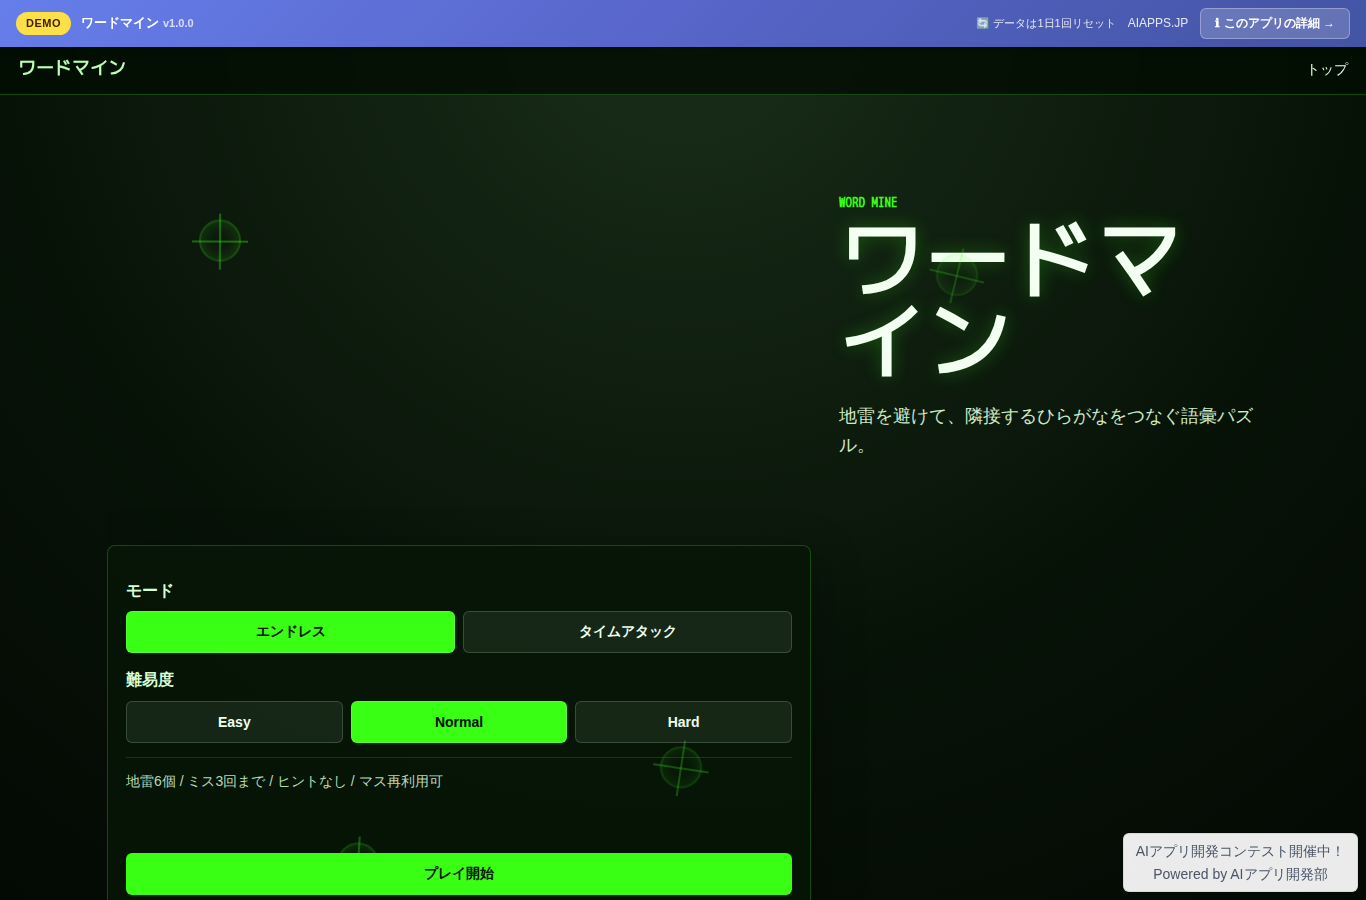Choose Normal difficulty

[x=459, y=722]
